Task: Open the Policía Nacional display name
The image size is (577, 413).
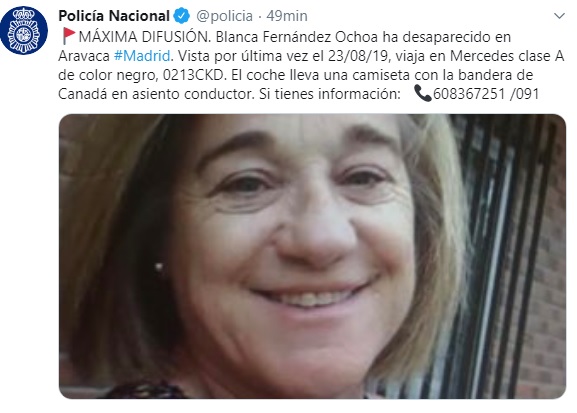Action: pyautogui.click(x=114, y=16)
